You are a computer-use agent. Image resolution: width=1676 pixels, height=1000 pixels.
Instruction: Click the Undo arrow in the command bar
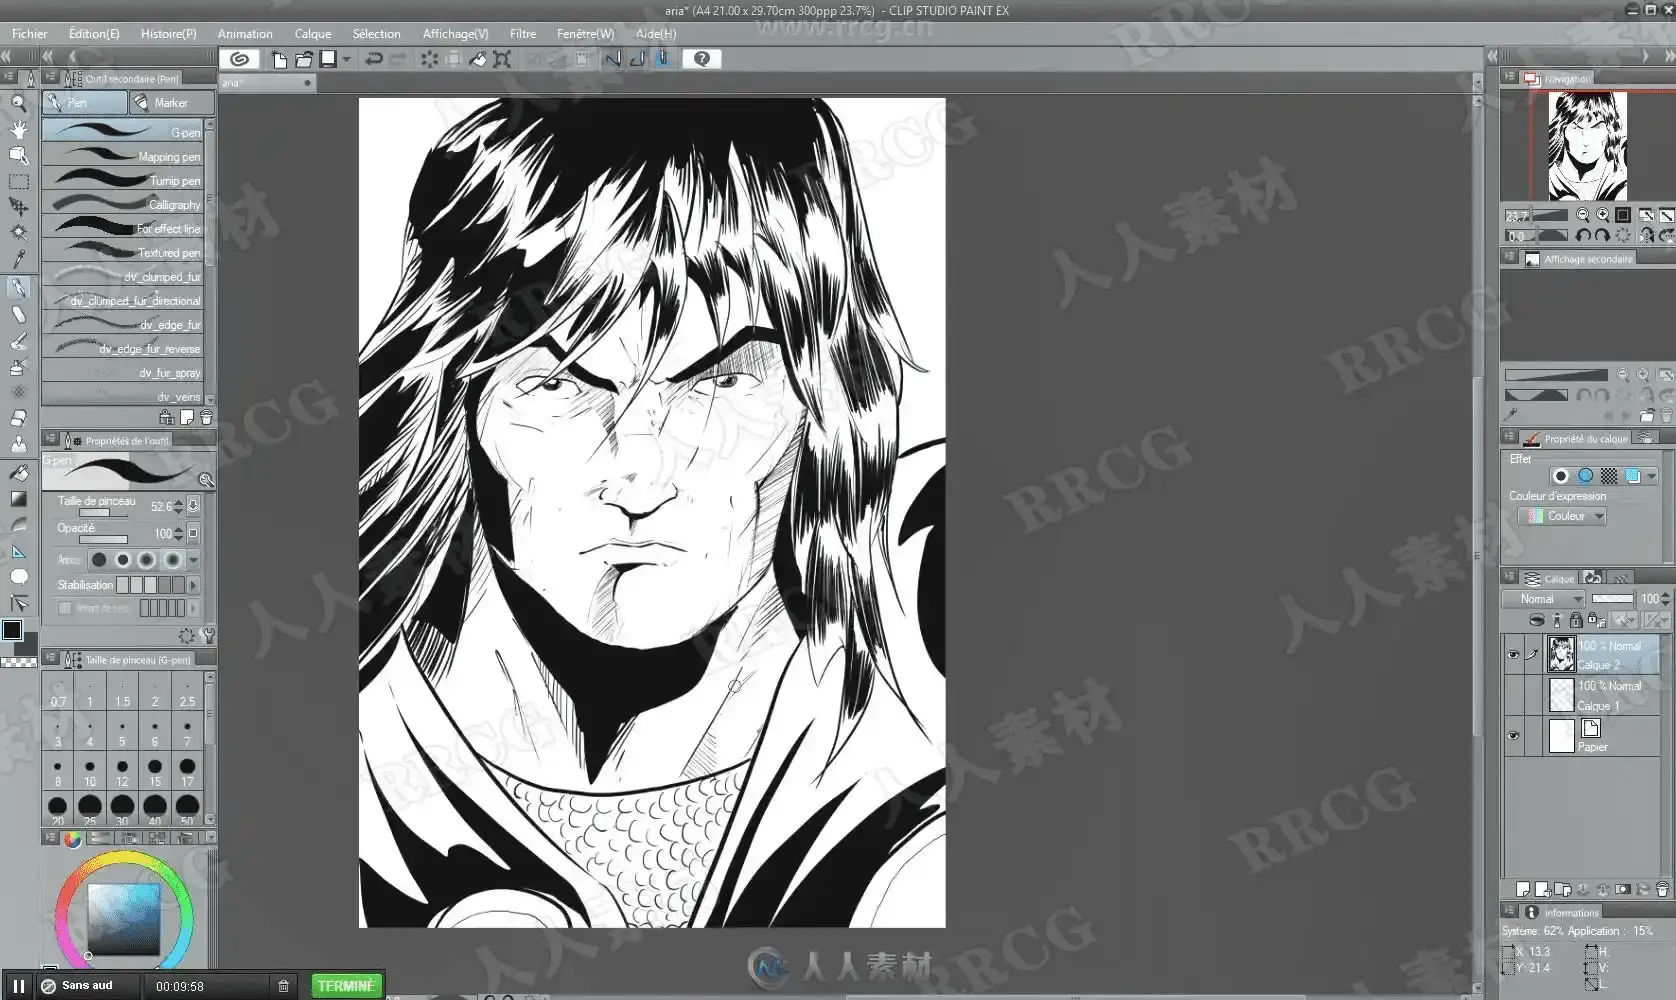point(374,59)
